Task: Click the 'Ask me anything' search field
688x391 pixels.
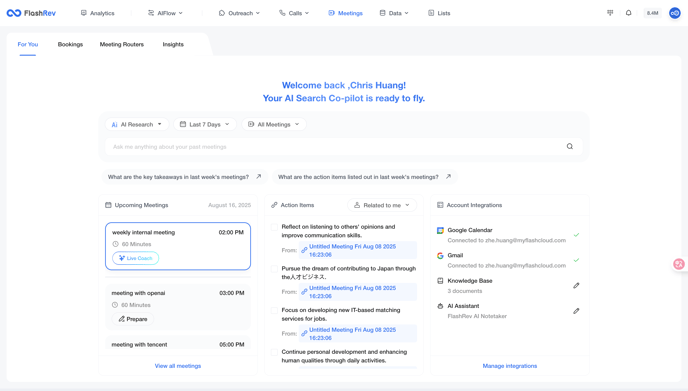Action: (x=344, y=147)
